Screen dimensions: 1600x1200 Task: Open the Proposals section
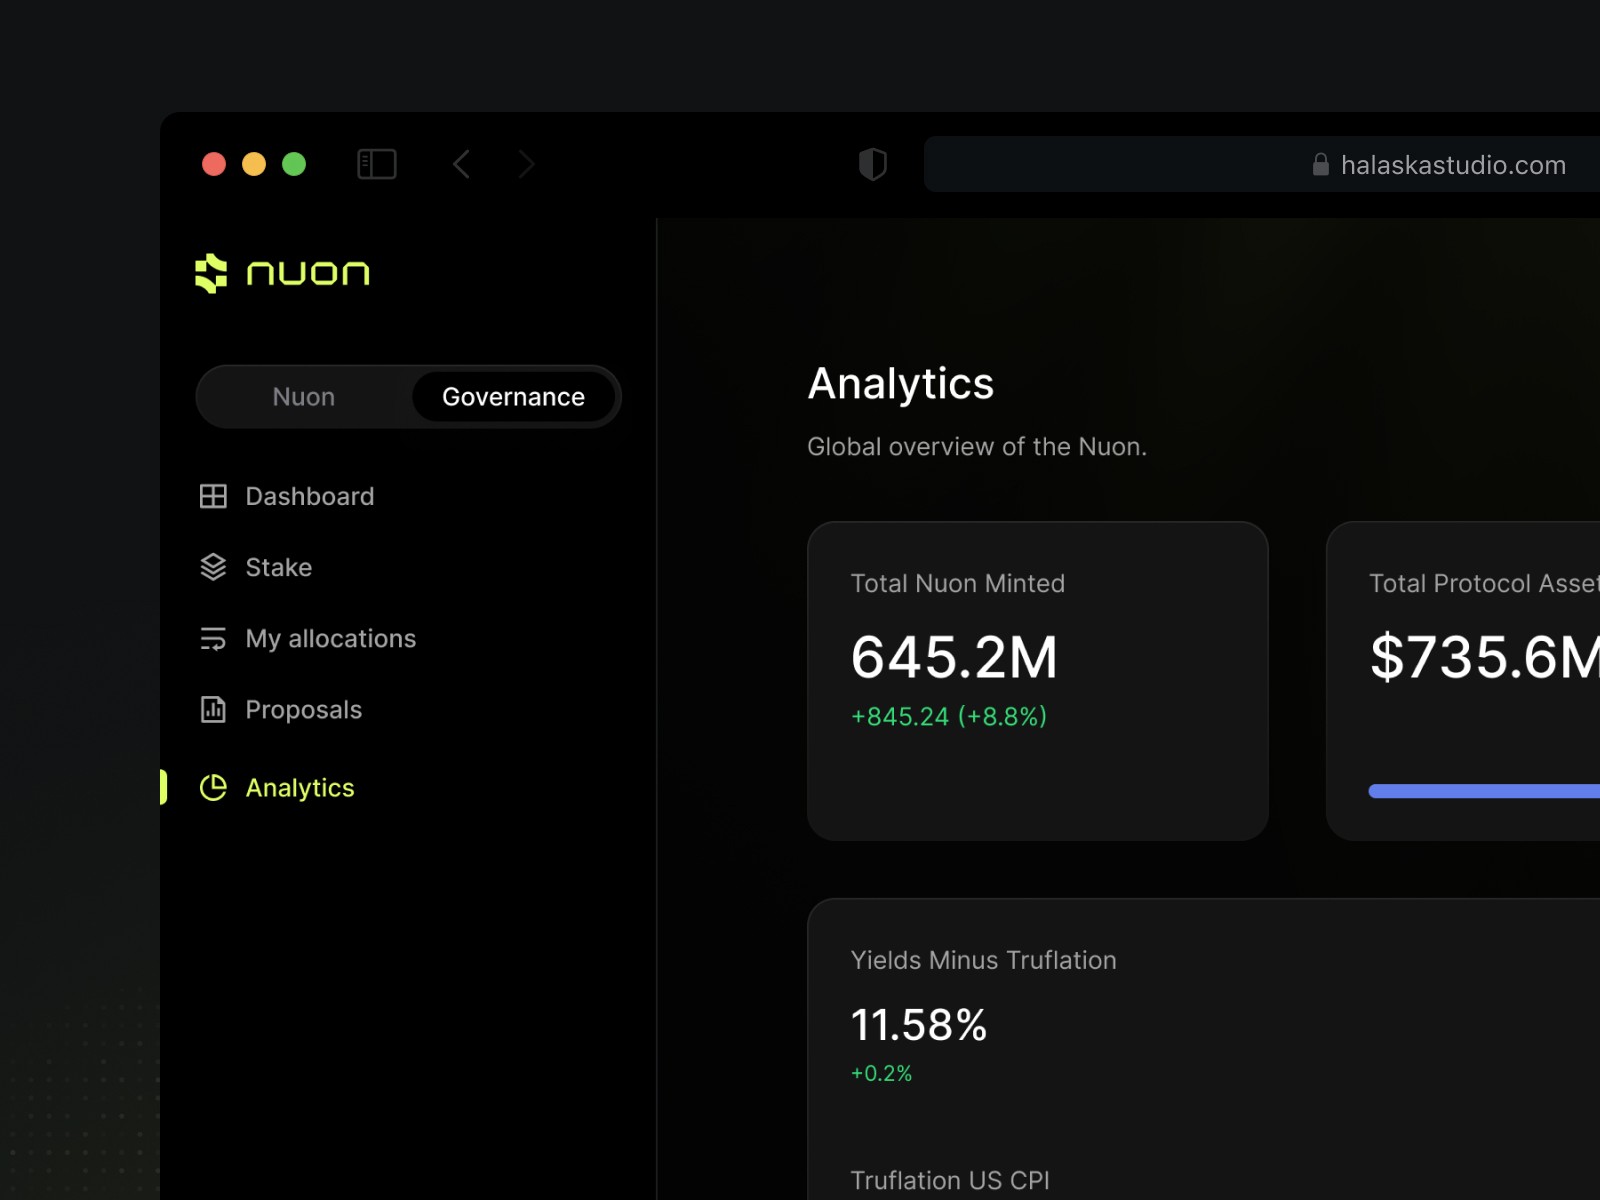click(x=281, y=709)
